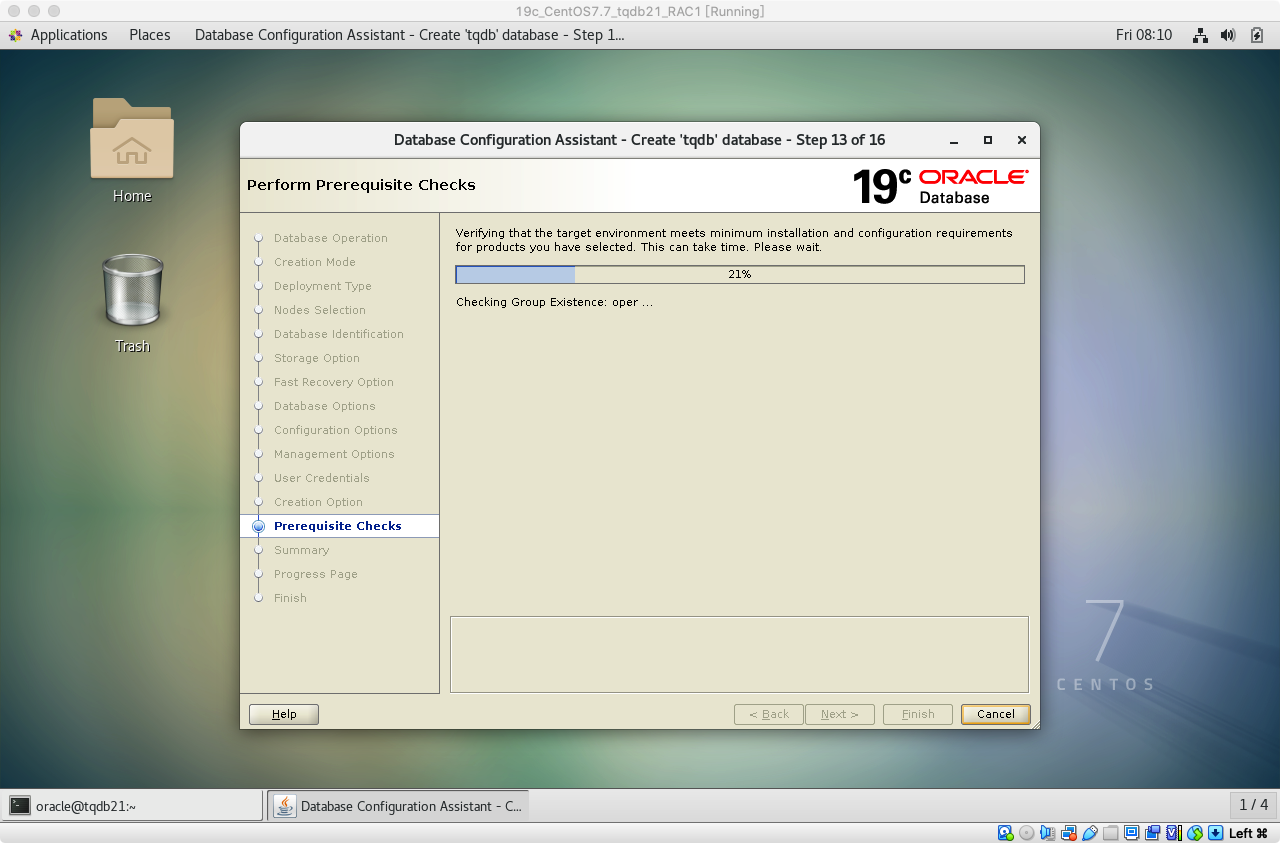Maximize the Database Configuration Assistant dialog
This screenshot has height=843, width=1280.
(988, 140)
